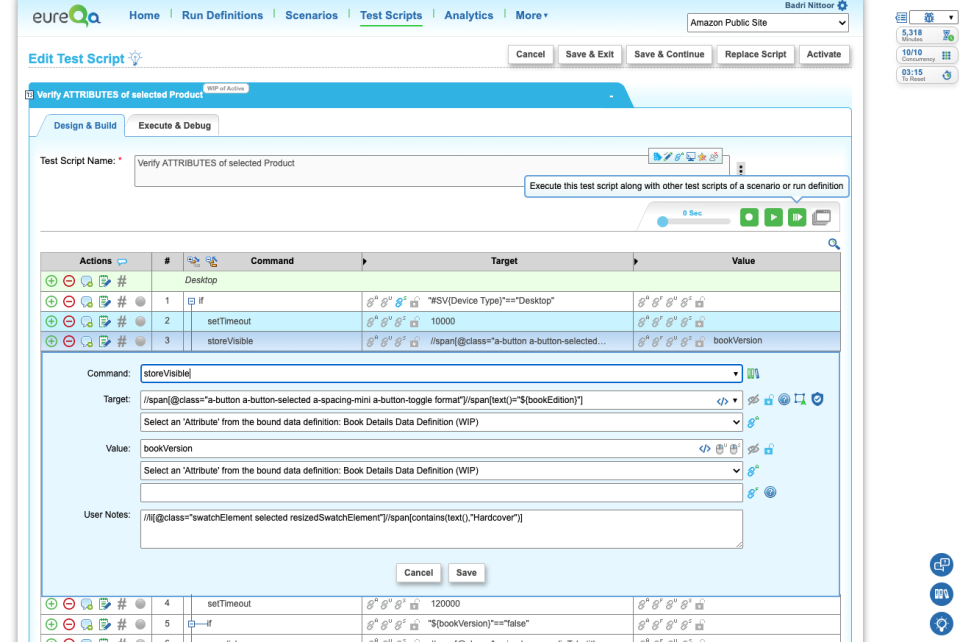Click the code tag icon in Target field

point(722,401)
